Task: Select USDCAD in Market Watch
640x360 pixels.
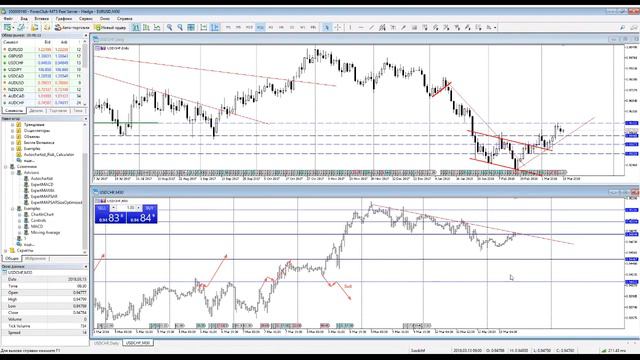Action: coord(43,76)
